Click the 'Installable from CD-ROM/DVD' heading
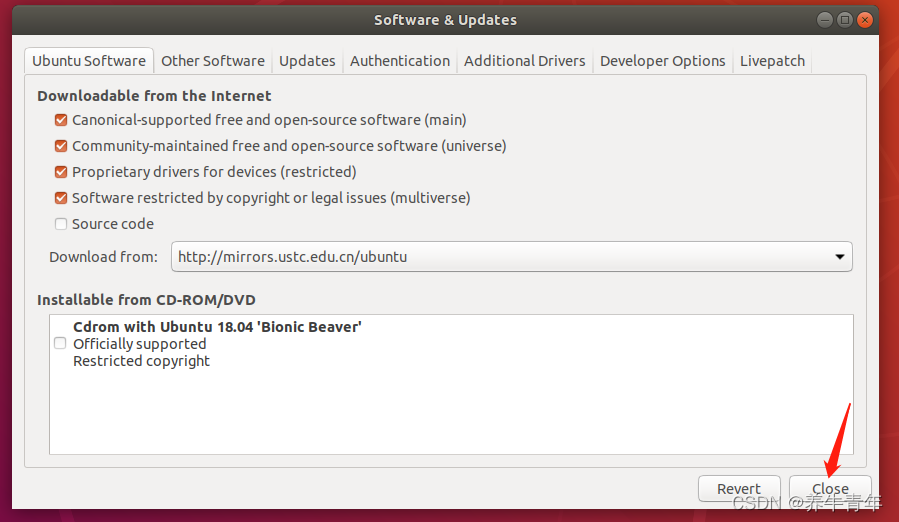 pos(146,300)
